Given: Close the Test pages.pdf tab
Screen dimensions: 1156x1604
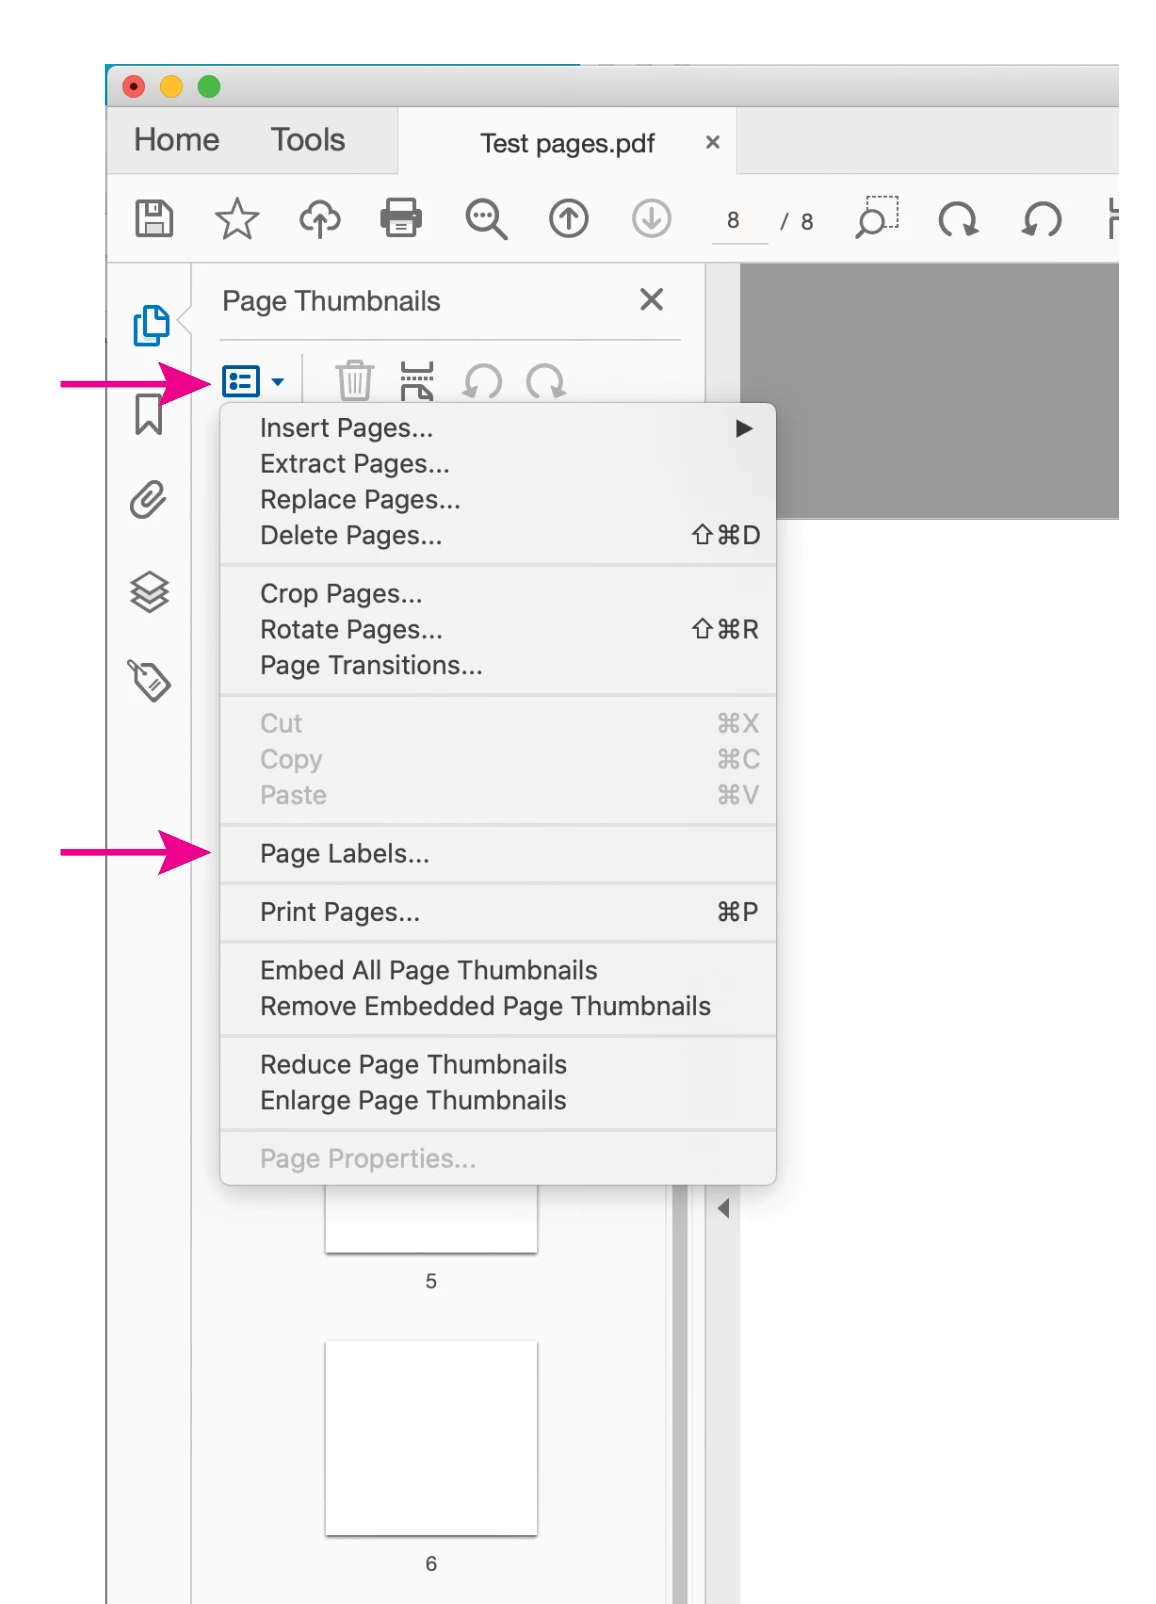Looking at the screenshot, I should pyautogui.click(x=713, y=142).
